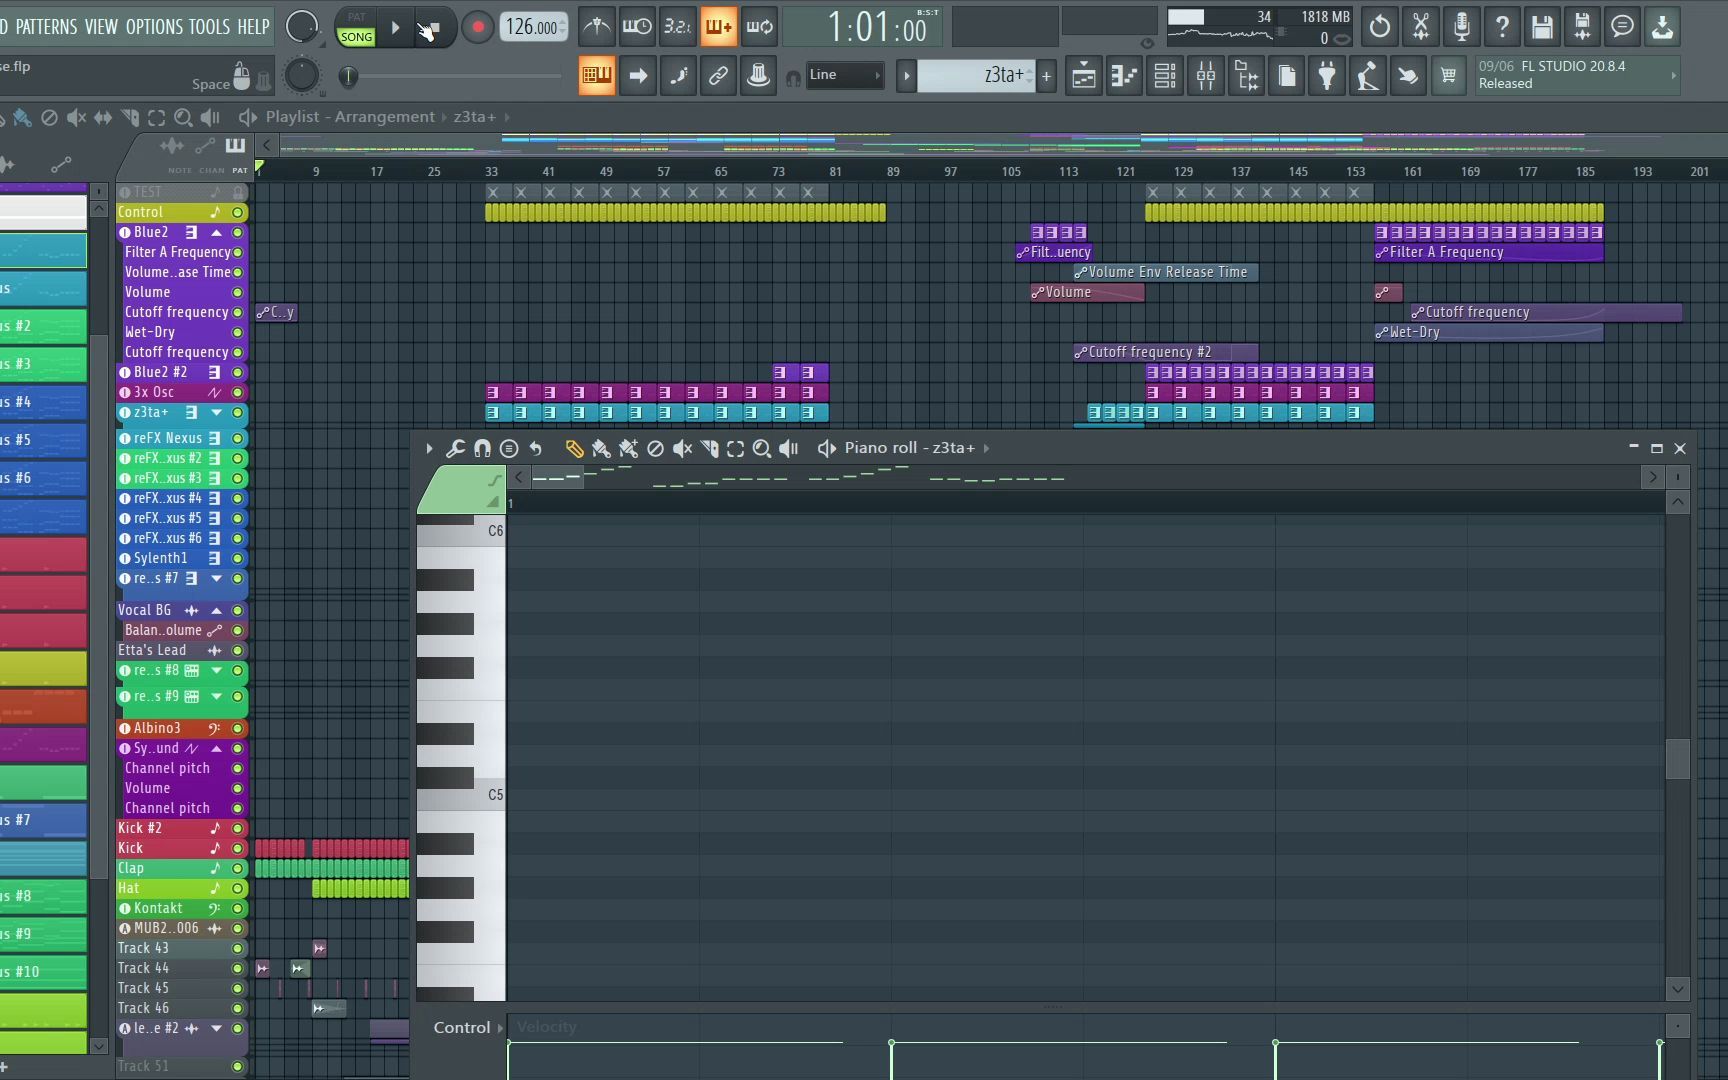Select piano roll draw pencil tool
Image resolution: width=1728 pixels, height=1080 pixels.
click(x=574, y=449)
